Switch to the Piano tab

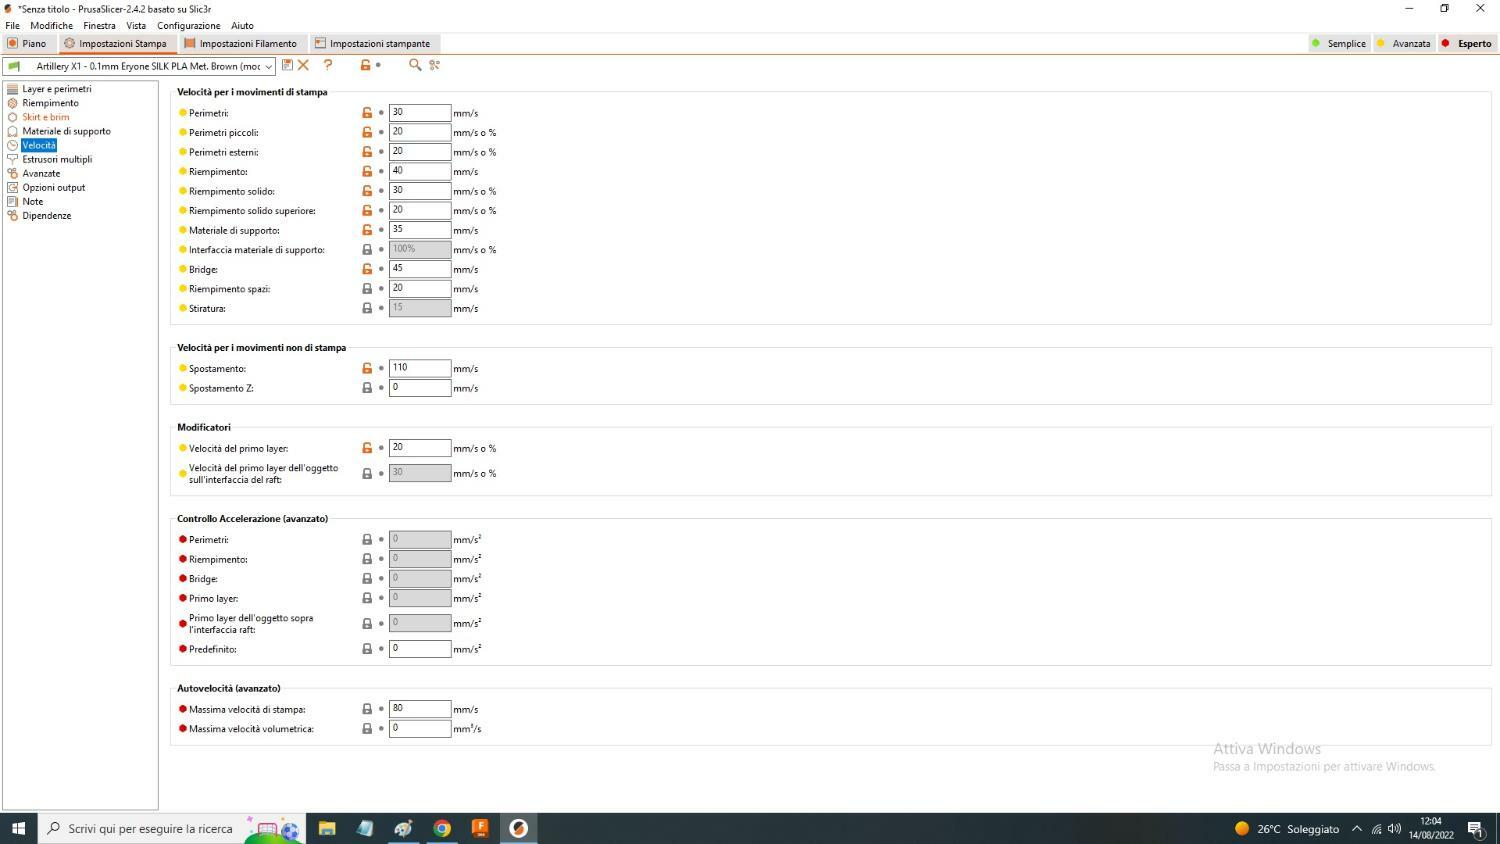pyautogui.click(x=27, y=43)
